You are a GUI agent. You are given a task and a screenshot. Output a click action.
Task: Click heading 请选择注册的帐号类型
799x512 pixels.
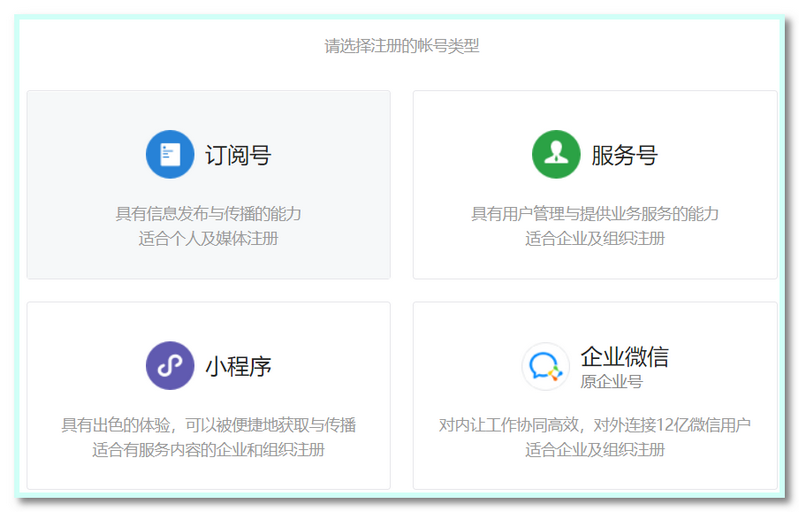tap(402, 46)
